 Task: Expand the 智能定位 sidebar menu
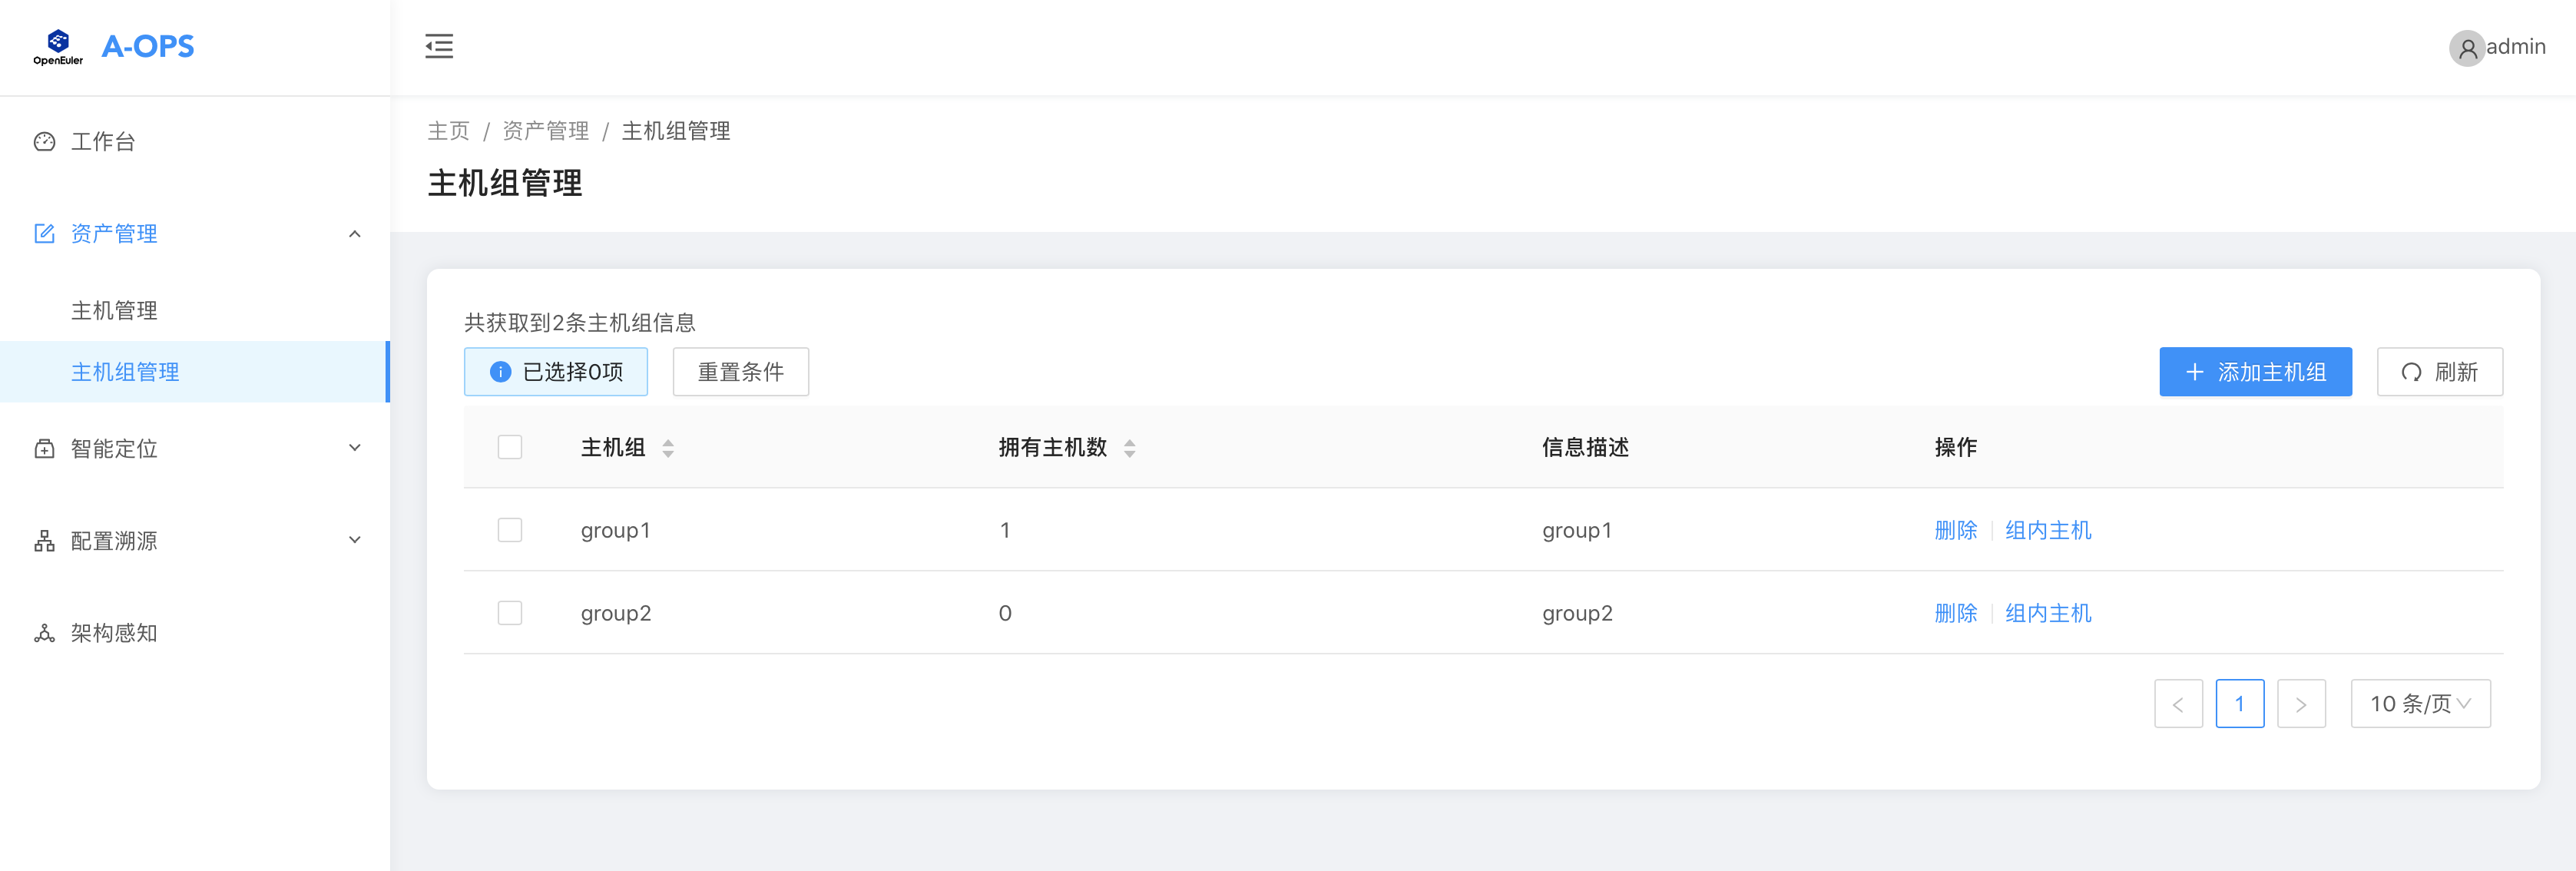coord(354,448)
